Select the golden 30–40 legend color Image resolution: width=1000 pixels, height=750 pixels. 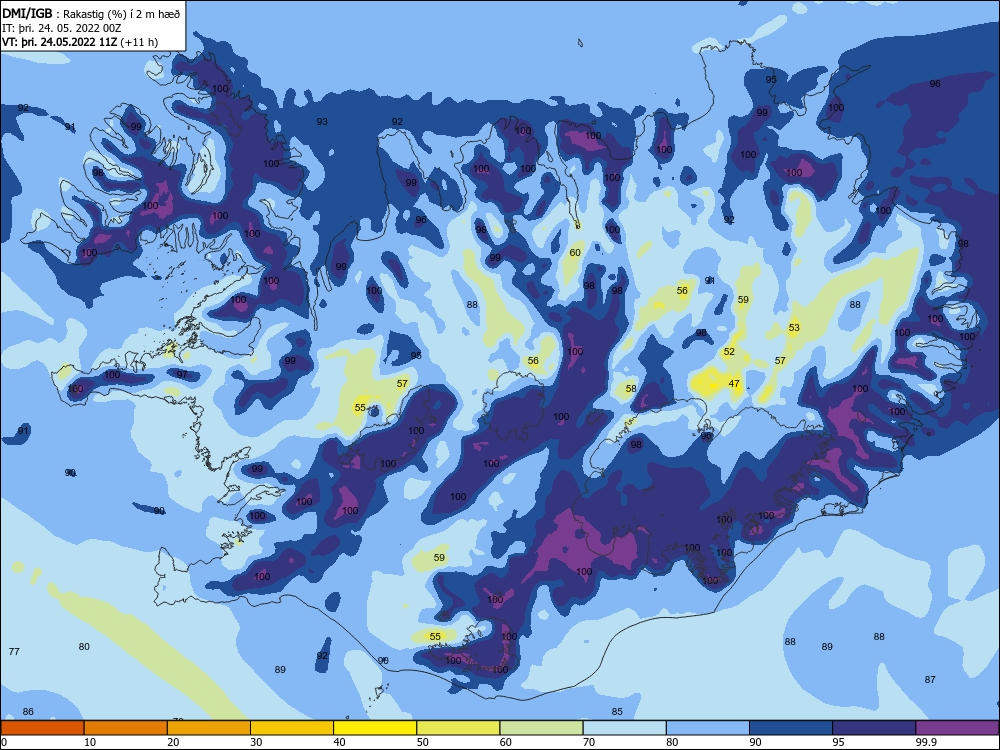pyautogui.click(x=292, y=728)
